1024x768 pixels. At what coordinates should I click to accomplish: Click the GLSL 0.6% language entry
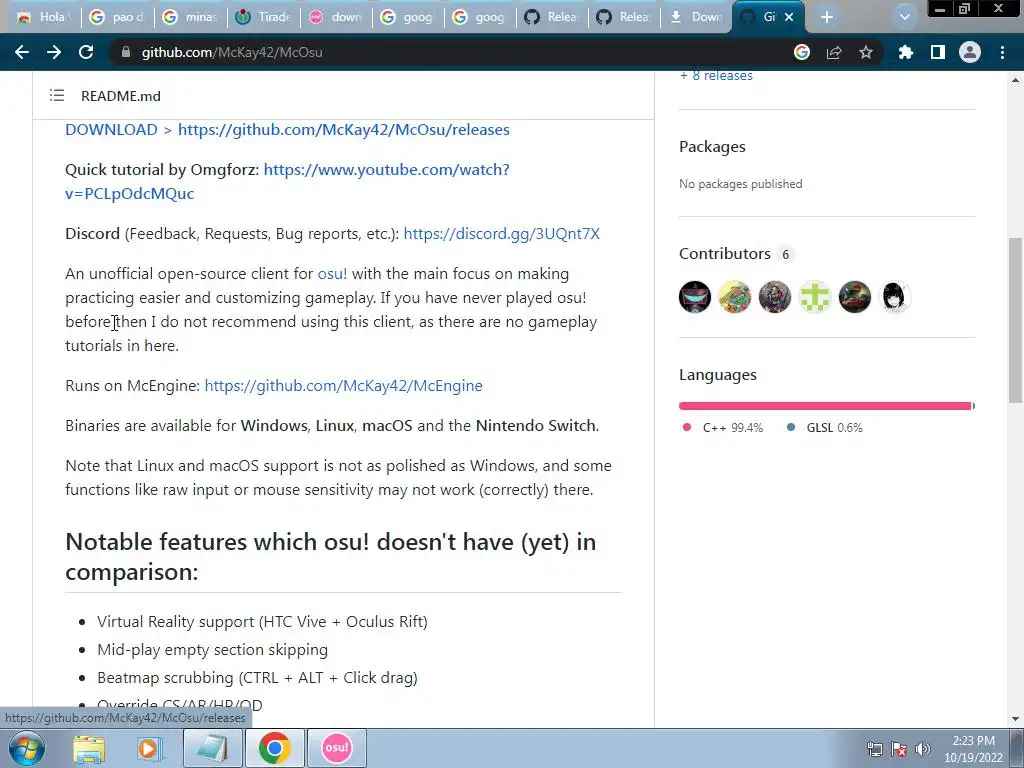click(x=825, y=428)
